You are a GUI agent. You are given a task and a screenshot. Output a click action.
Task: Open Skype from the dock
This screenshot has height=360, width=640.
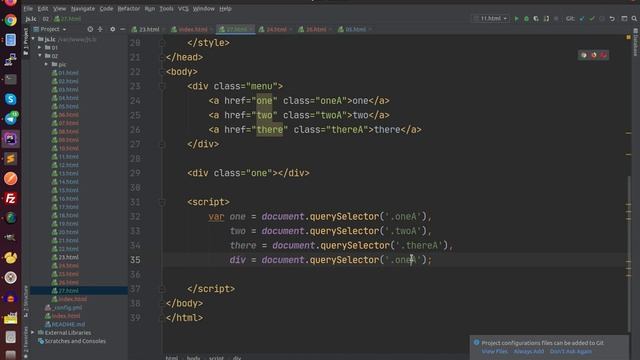coord(11,99)
